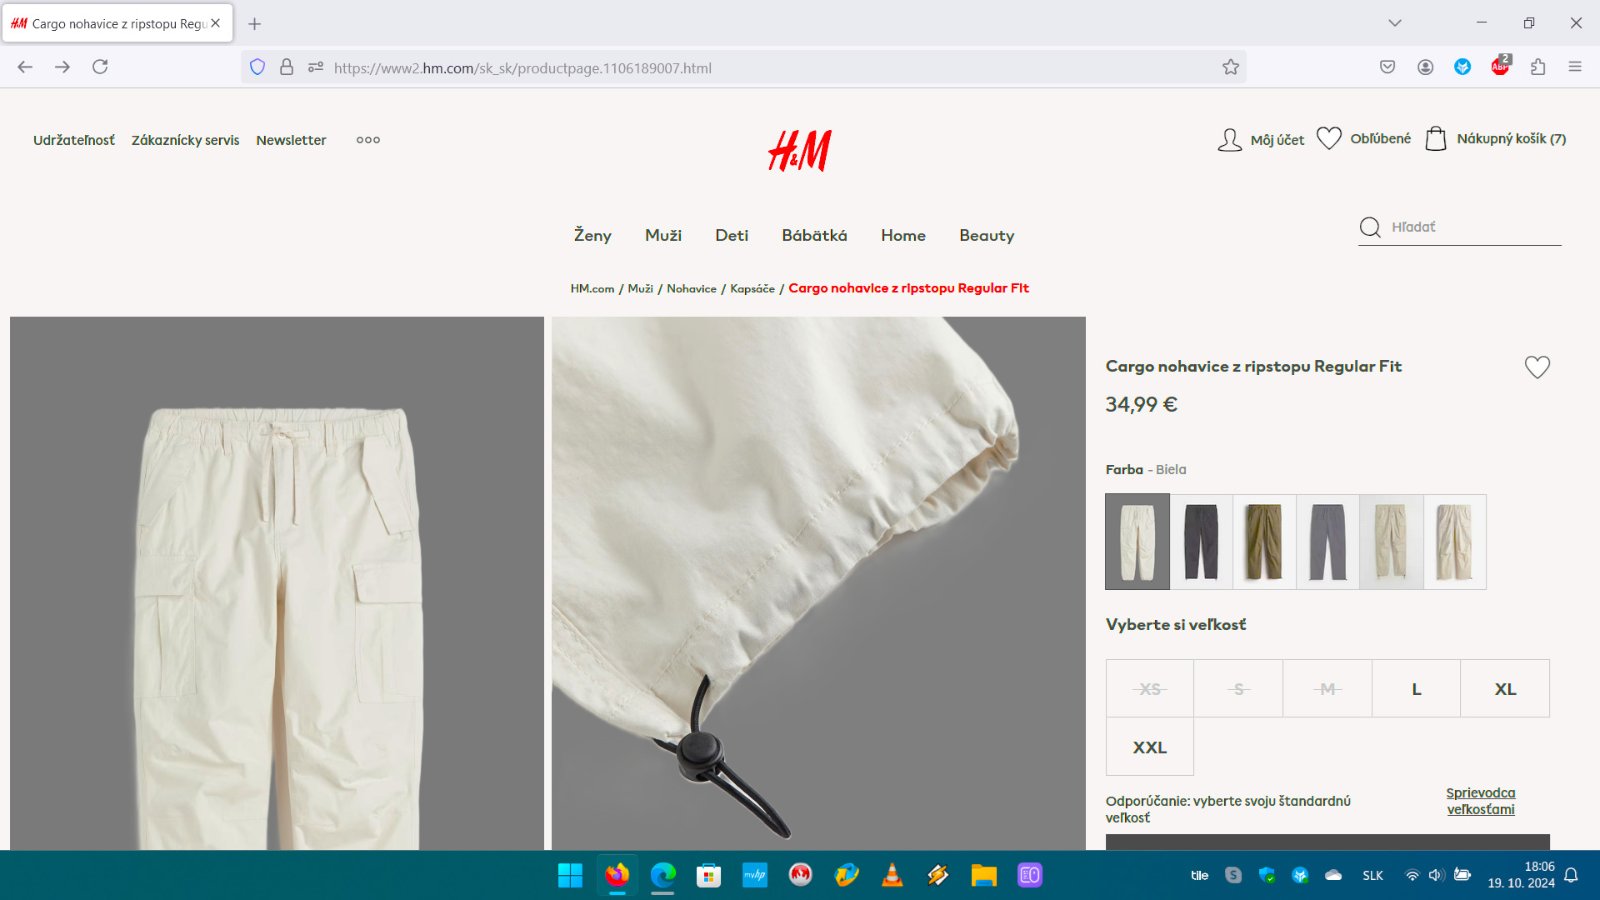Open the Adblock Plus extension icon

[1500, 67]
